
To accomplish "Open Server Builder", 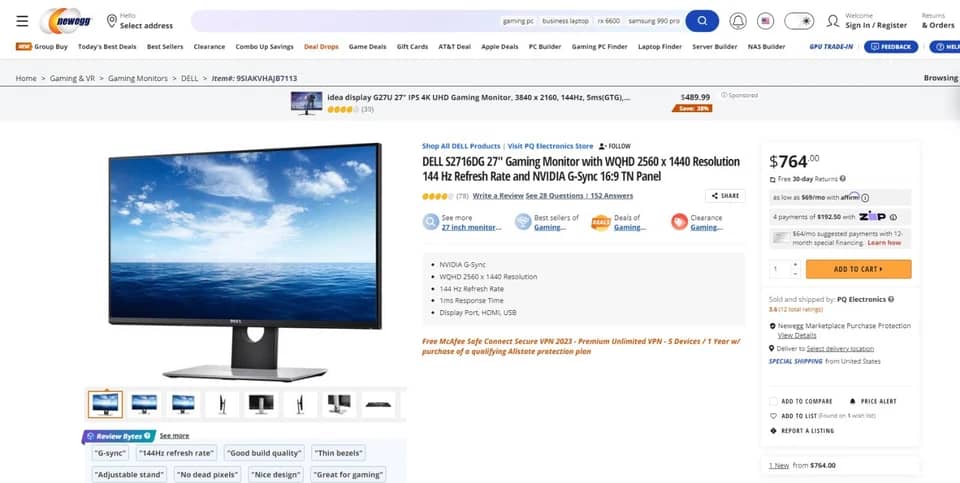I will click(x=714, y=47).
